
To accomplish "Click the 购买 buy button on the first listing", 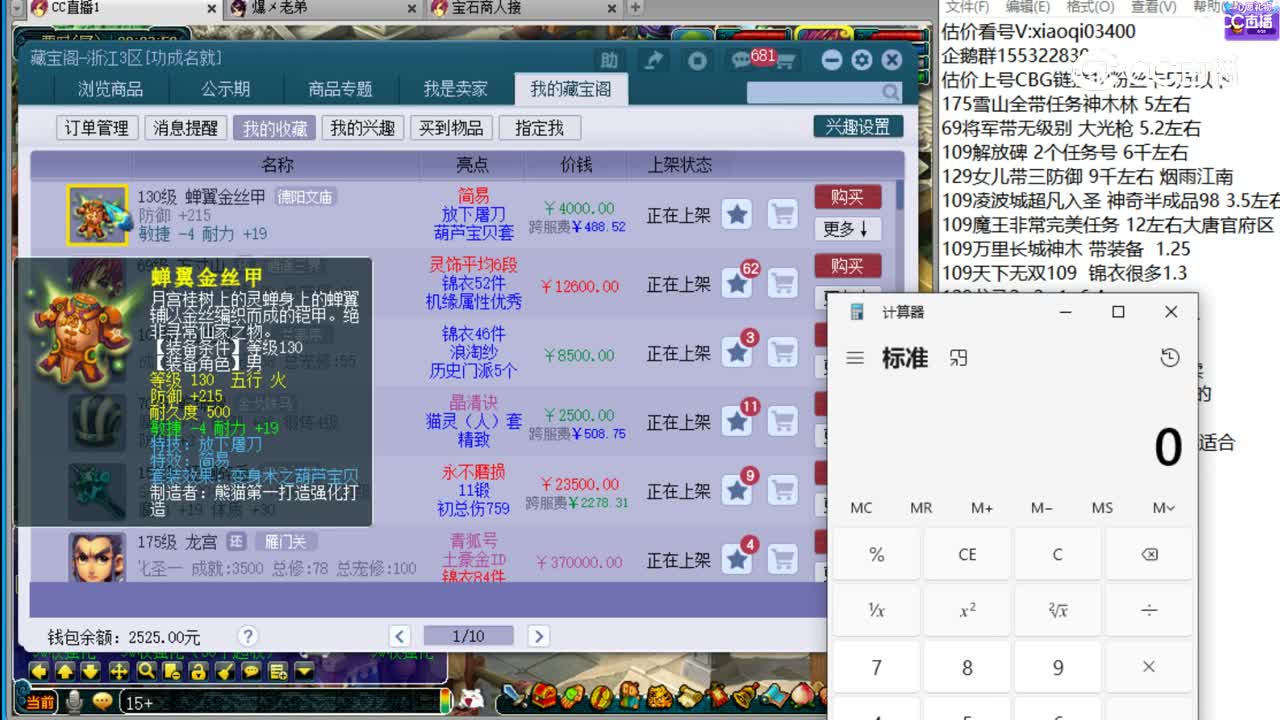I will coord(847,196).
